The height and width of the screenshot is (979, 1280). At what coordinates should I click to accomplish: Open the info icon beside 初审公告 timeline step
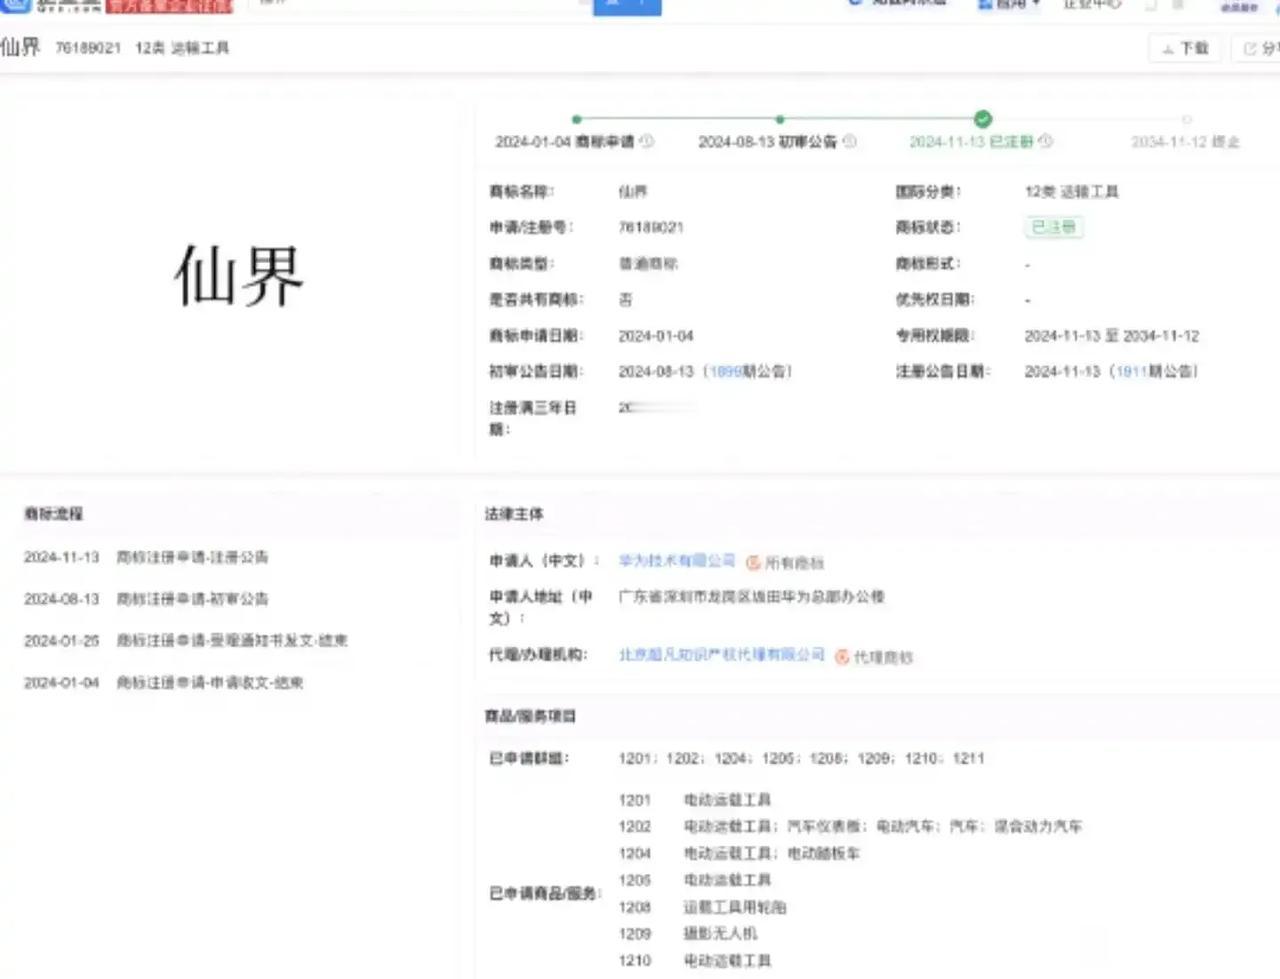(850, 141)
